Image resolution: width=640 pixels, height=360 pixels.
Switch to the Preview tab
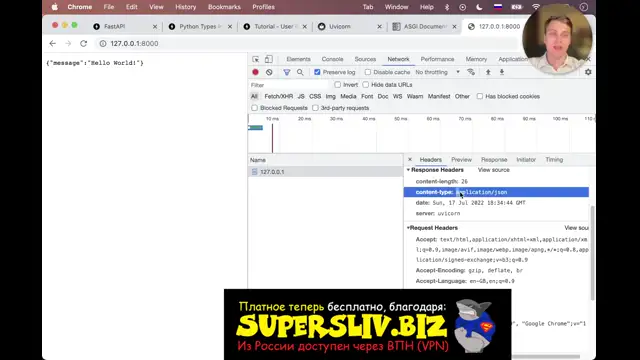pyautogui.click(x=461, y=160)
